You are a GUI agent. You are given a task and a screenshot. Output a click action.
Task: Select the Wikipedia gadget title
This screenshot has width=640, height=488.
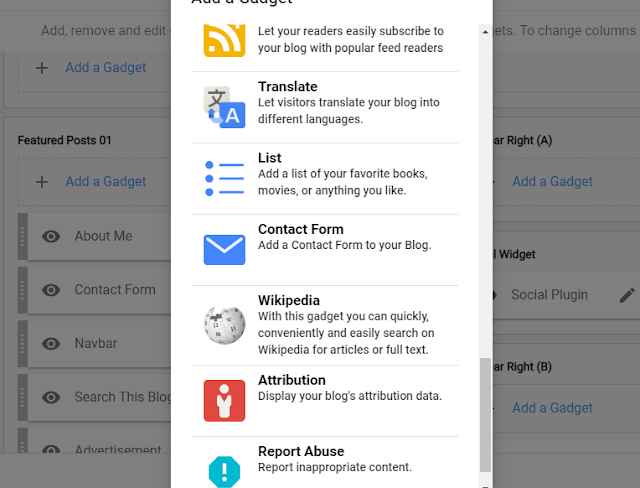289,301
